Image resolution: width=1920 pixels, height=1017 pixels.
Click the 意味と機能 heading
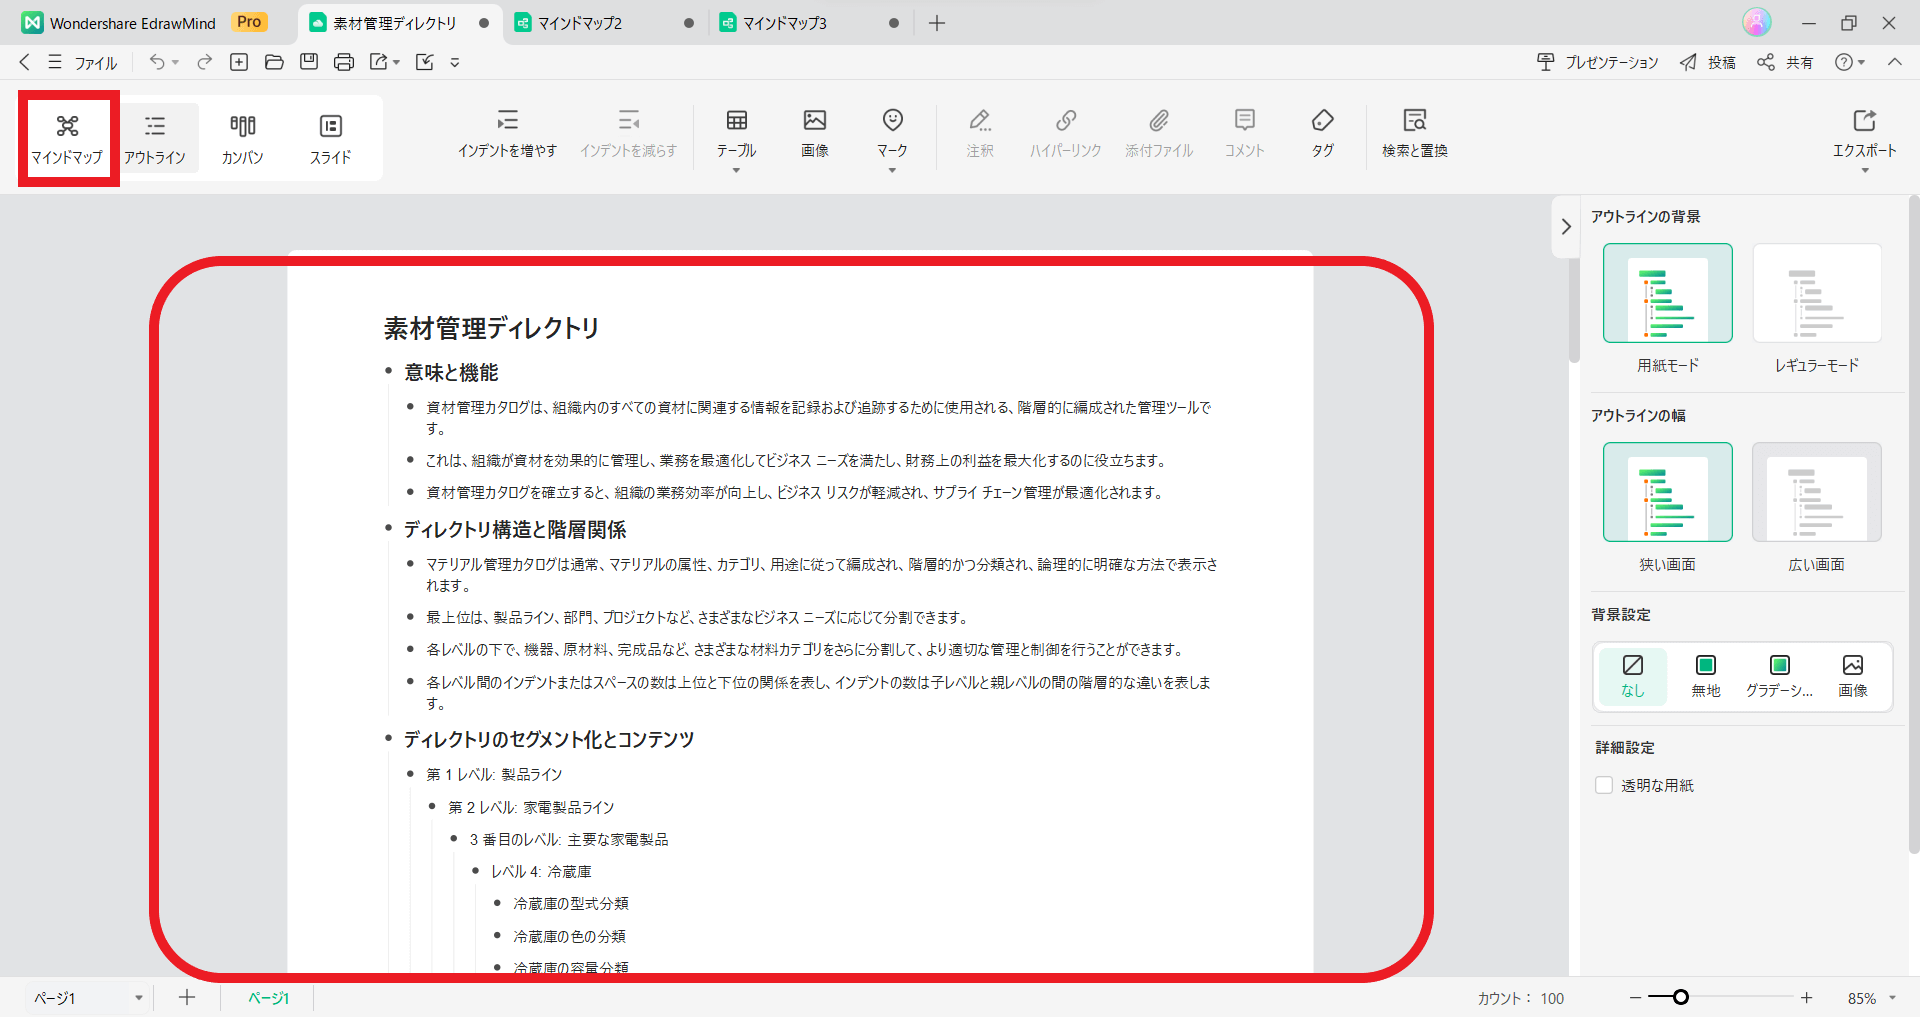pos(451,372)
